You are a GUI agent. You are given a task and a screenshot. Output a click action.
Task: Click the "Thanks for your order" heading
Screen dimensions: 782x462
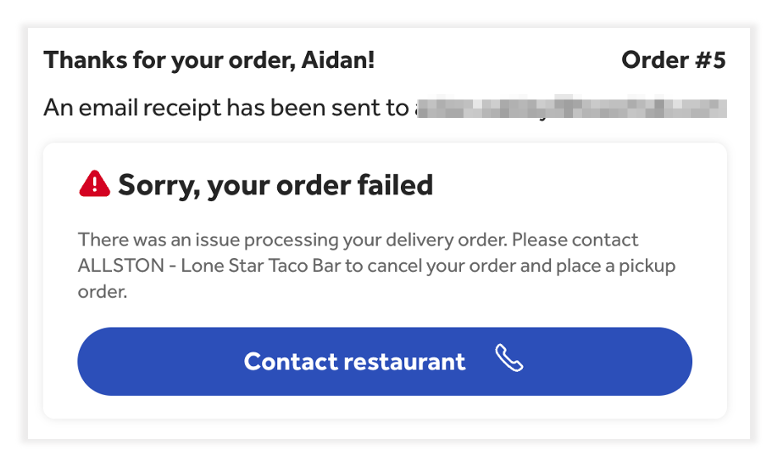tap(209, 60)
